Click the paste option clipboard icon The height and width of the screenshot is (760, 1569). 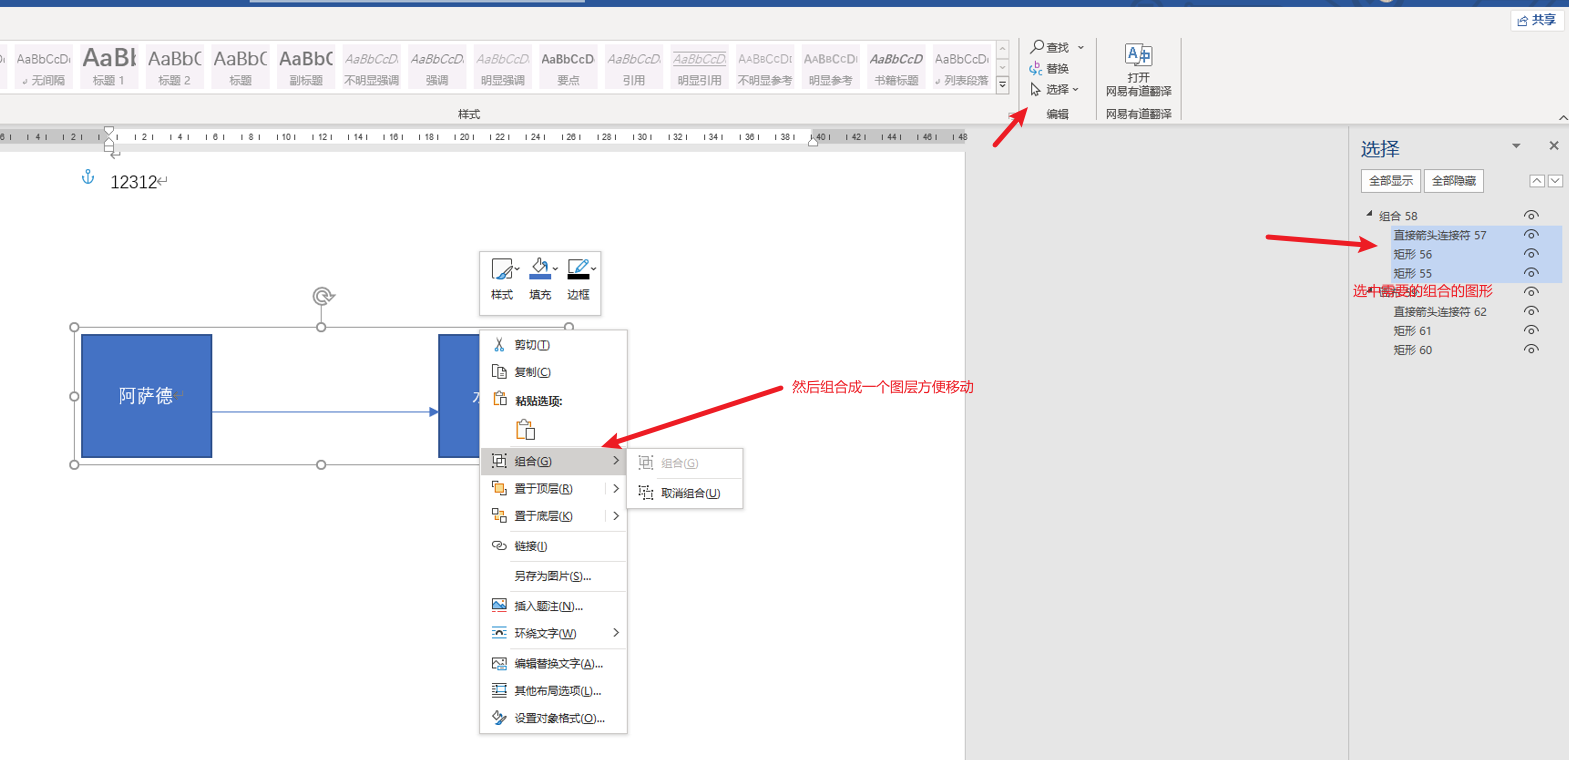(526, 430)
